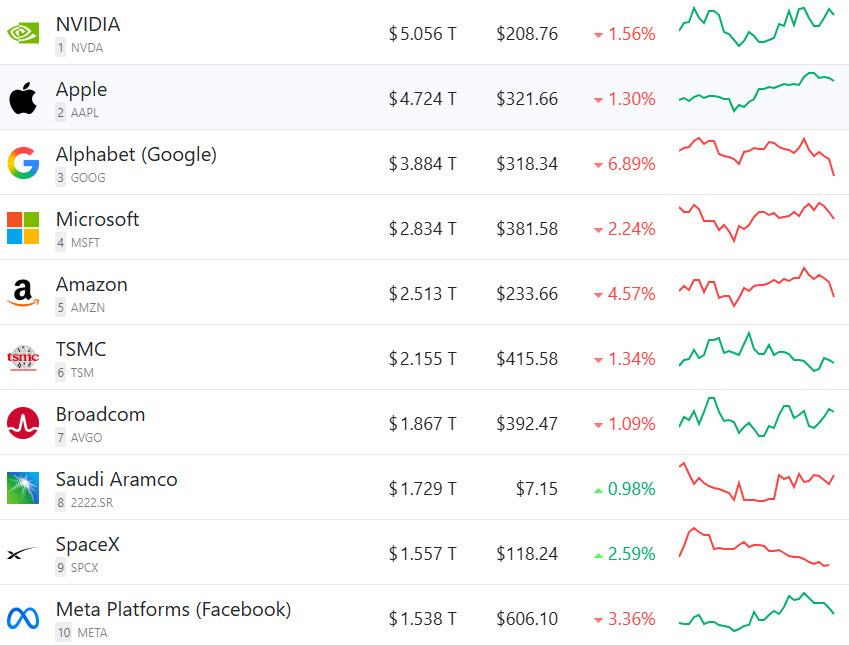The image size is (849, 645).
Task: Open the Alphabet (Google) company page
Action: (136, 155)
